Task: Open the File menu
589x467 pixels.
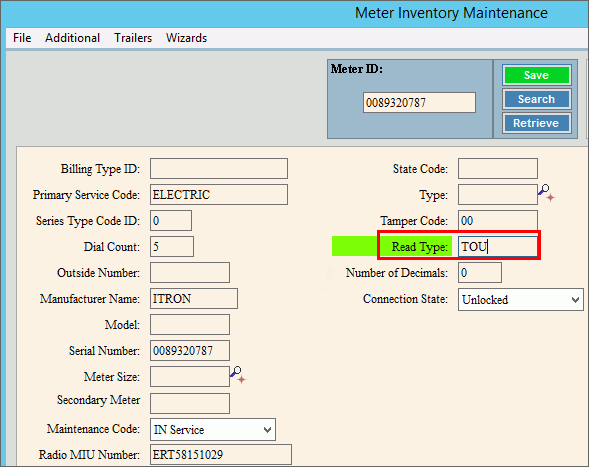Action: point(22,38)
